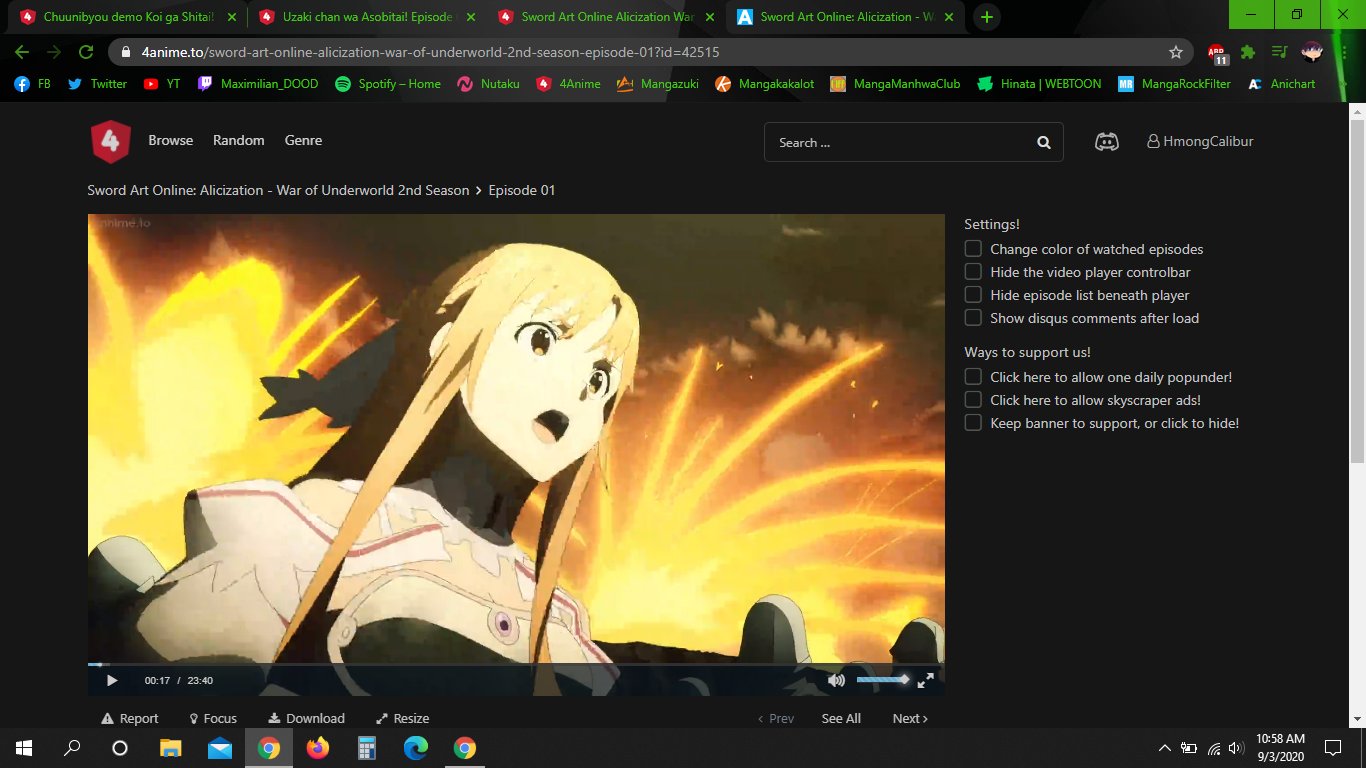Open the AdBlock extension icon
The width and height of the screenshot is (1366, 768).
coord(1217,53)
